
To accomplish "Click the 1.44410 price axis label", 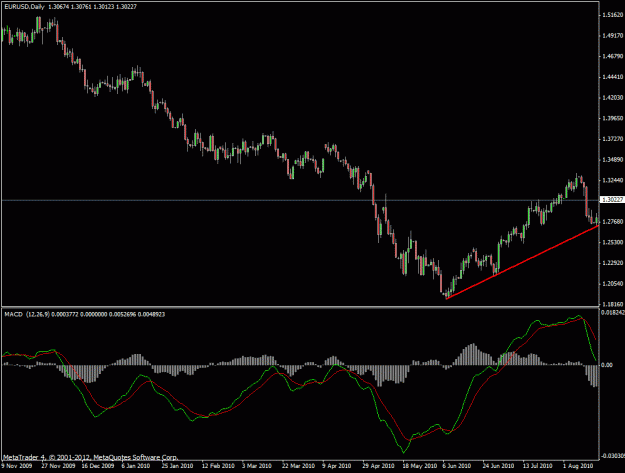I will click(x=613, y=77).
